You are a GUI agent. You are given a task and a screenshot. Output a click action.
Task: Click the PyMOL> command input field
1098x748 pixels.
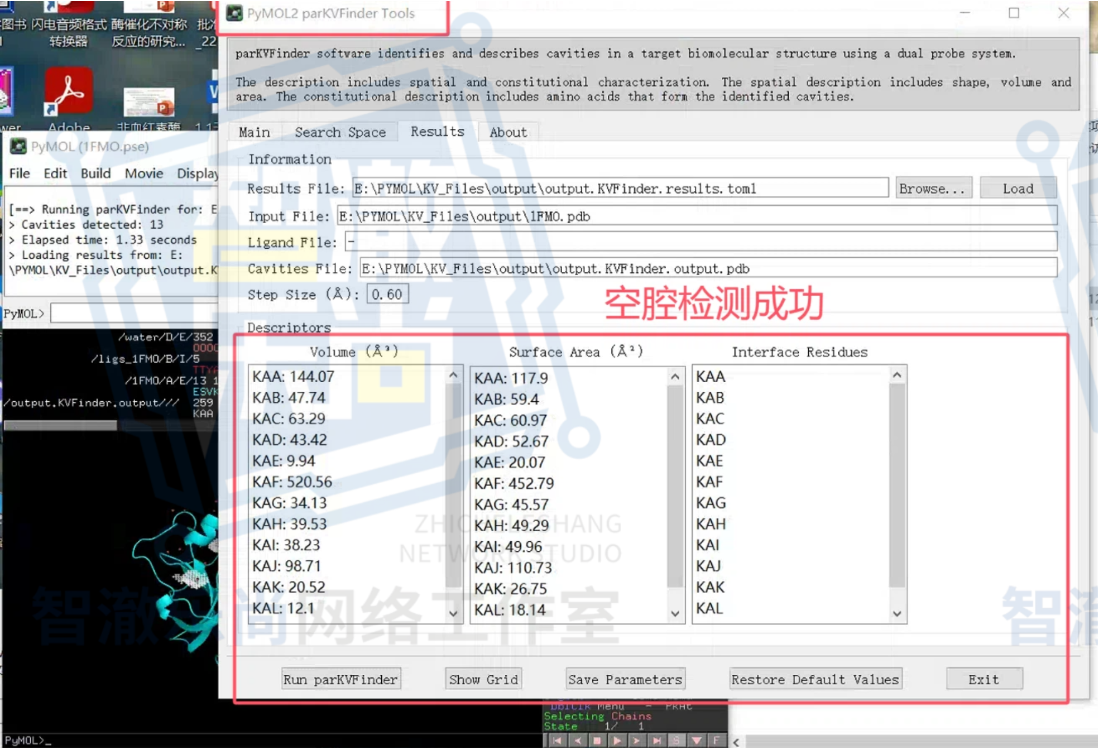(x=134, y=313)
